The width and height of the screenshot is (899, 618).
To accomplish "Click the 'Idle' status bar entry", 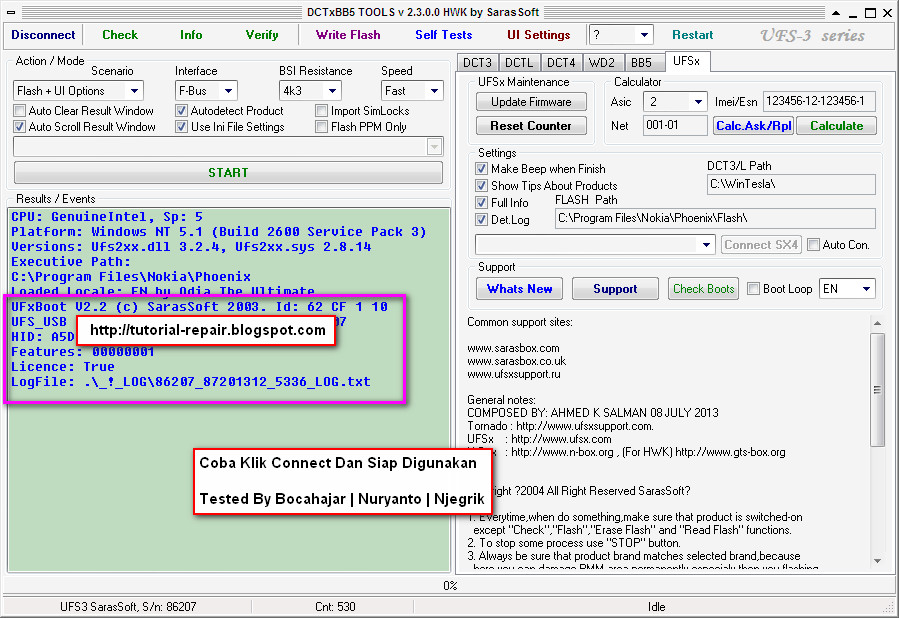I will [656, 607].
